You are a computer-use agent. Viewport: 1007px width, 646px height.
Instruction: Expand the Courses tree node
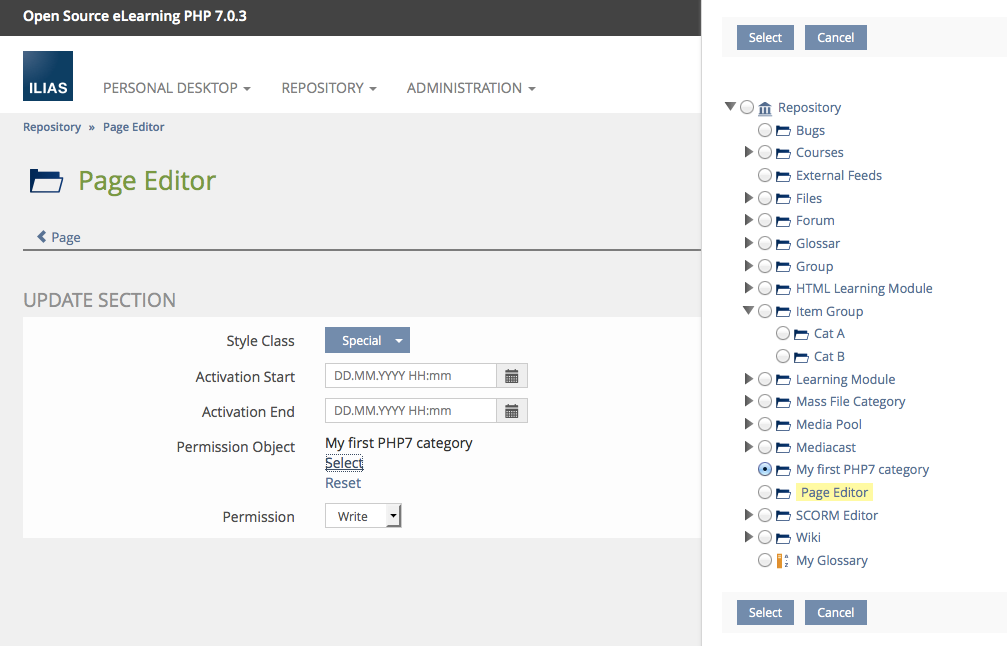click(x=748, y=153)
